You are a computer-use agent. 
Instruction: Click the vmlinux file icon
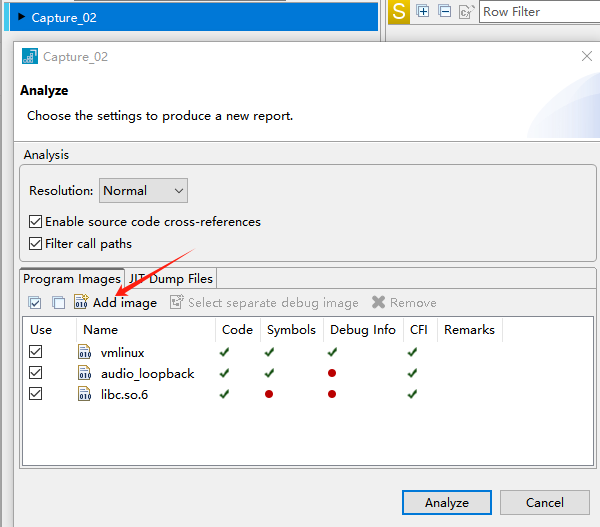pos(84,352)
